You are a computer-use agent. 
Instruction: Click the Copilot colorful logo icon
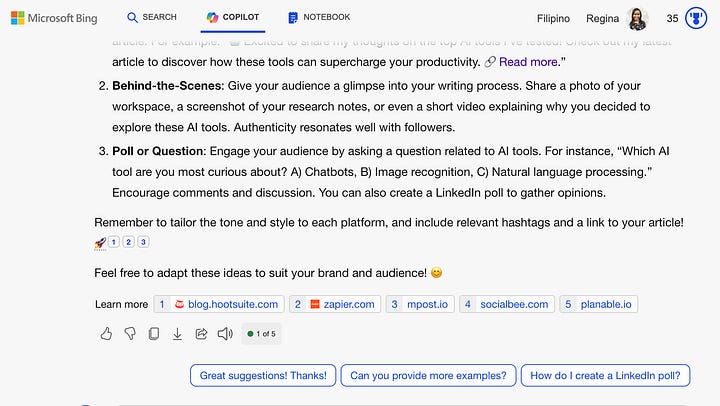pyautogui.click(x=212, y=17)
